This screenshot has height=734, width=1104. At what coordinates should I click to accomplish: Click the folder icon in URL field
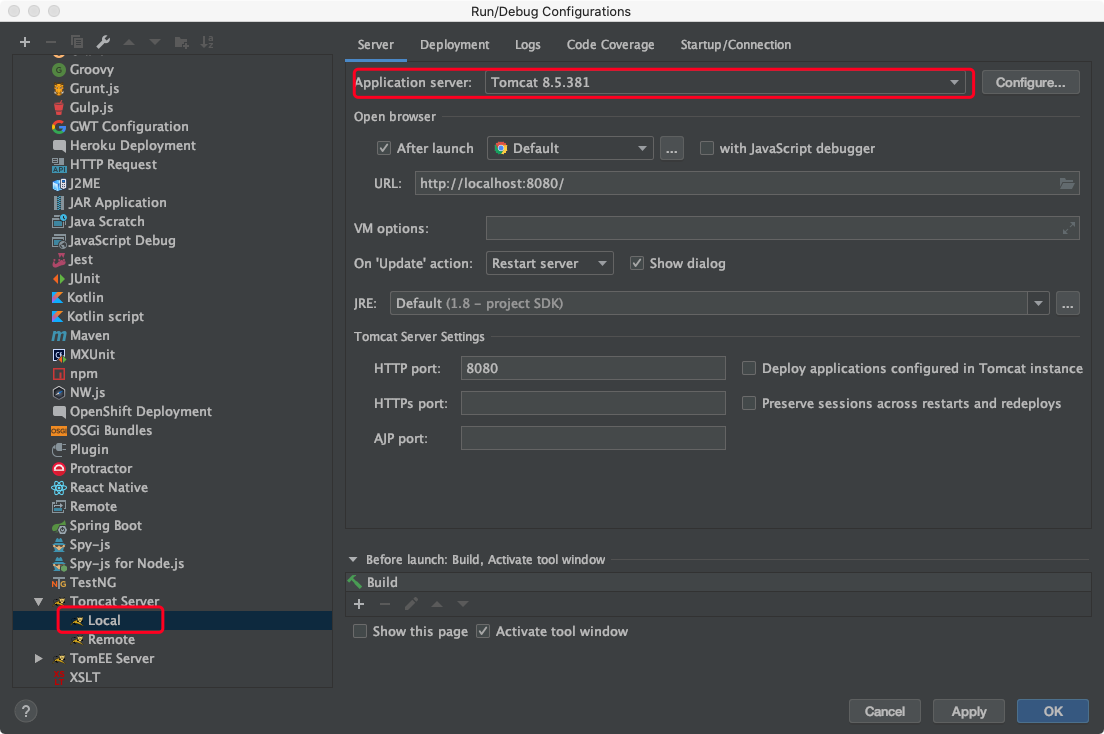[x=1067, y=184]
